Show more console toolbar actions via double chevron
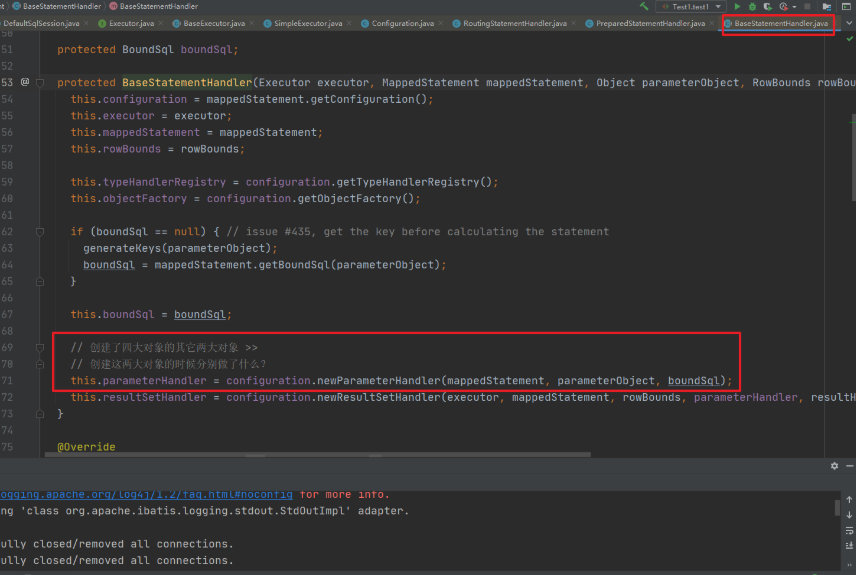856x575 pixels. [x=849, y=565]
